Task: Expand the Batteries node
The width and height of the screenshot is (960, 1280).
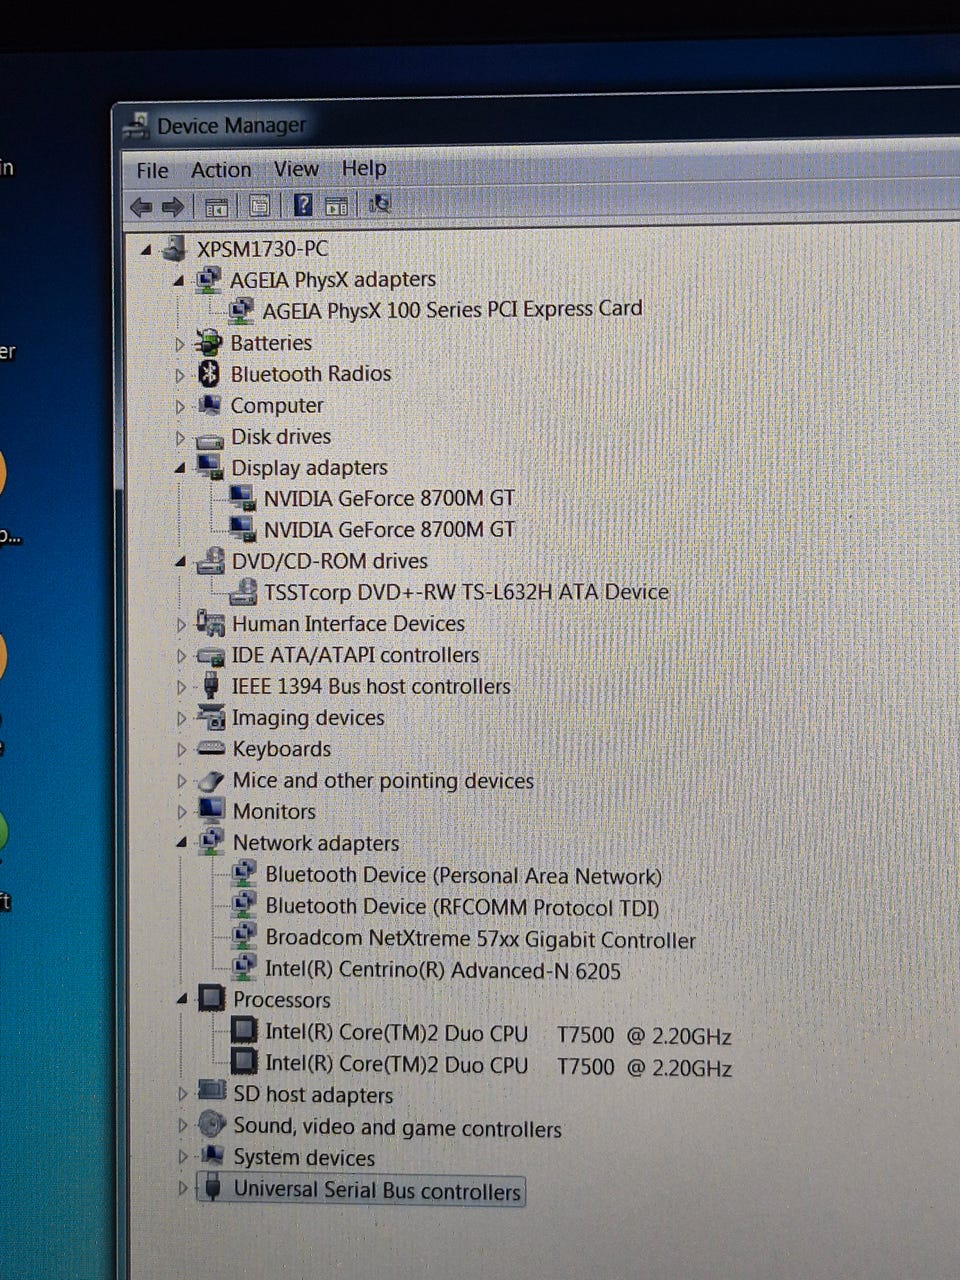Action: 180,344
